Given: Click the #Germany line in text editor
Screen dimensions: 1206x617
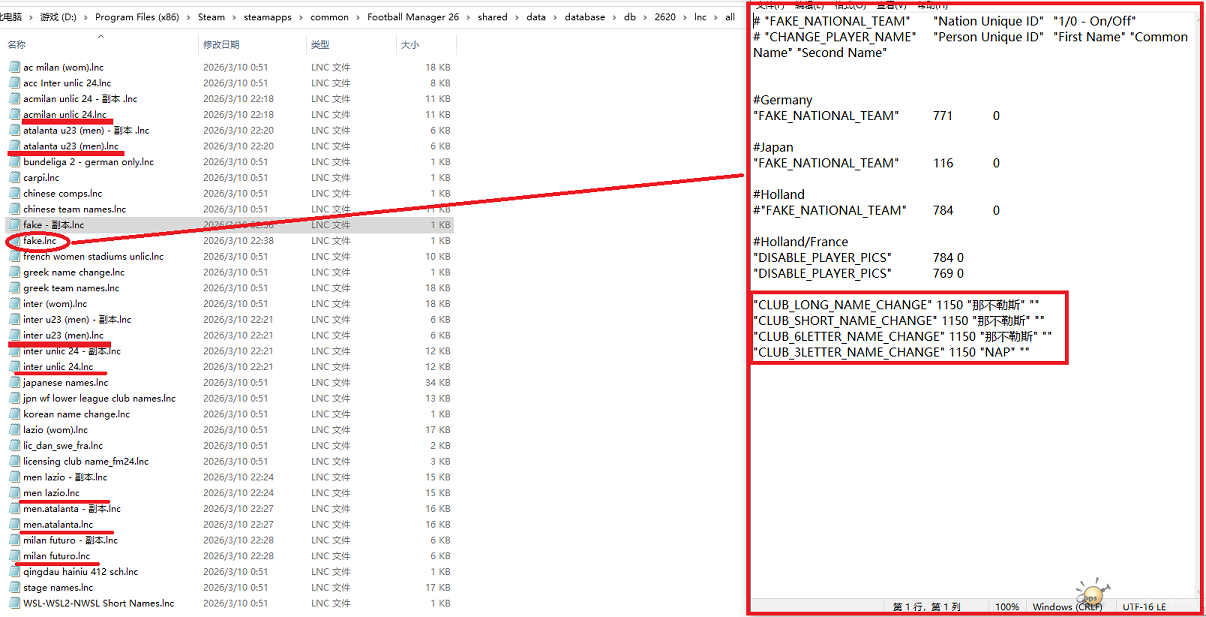Looking at the screenshot, I should 782,100.
